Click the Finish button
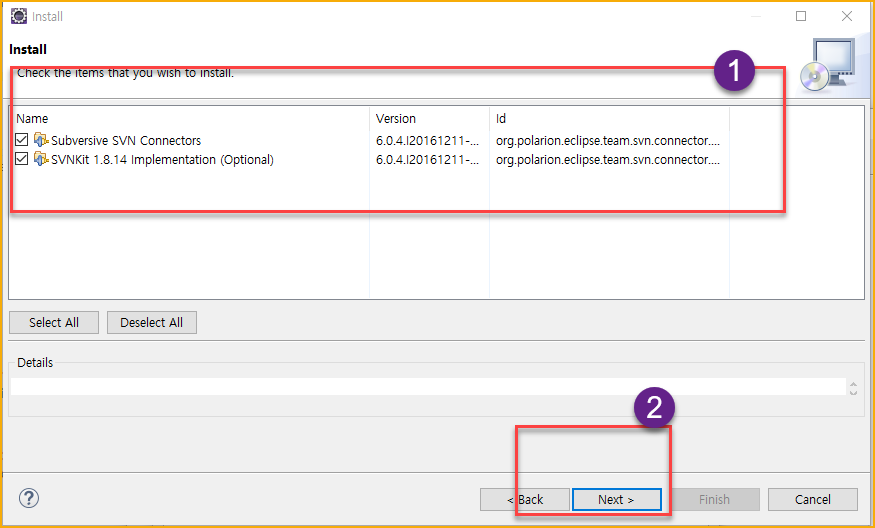 (714, 500)
